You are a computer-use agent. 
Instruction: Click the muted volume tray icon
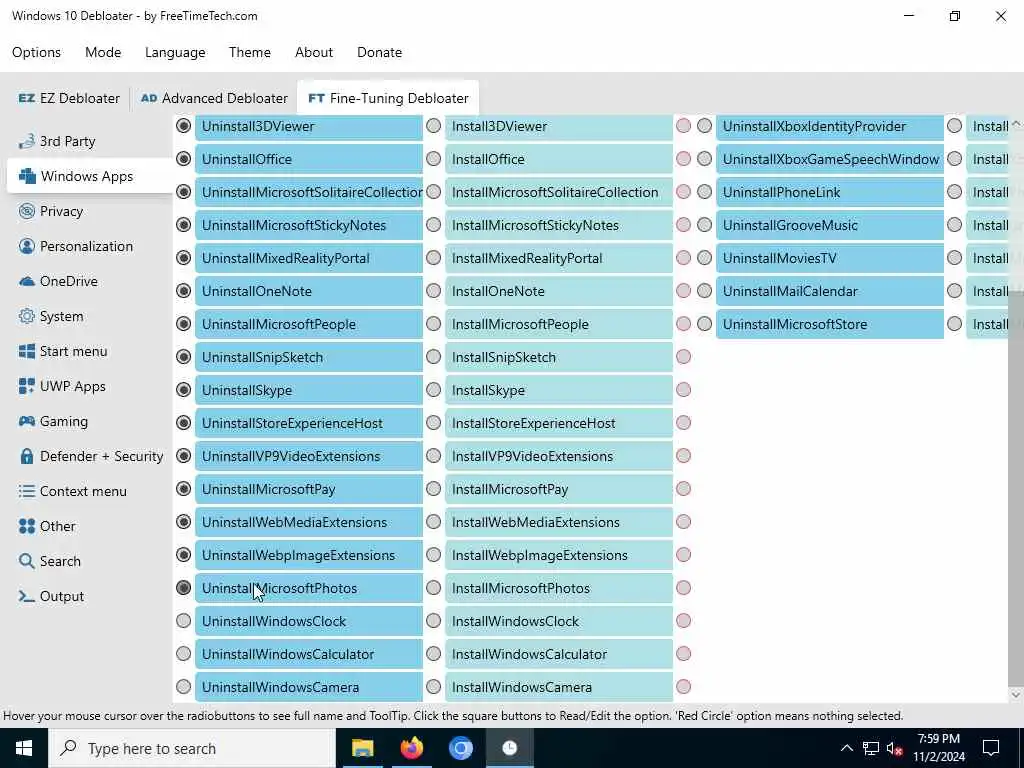click(x=895, y=748)
